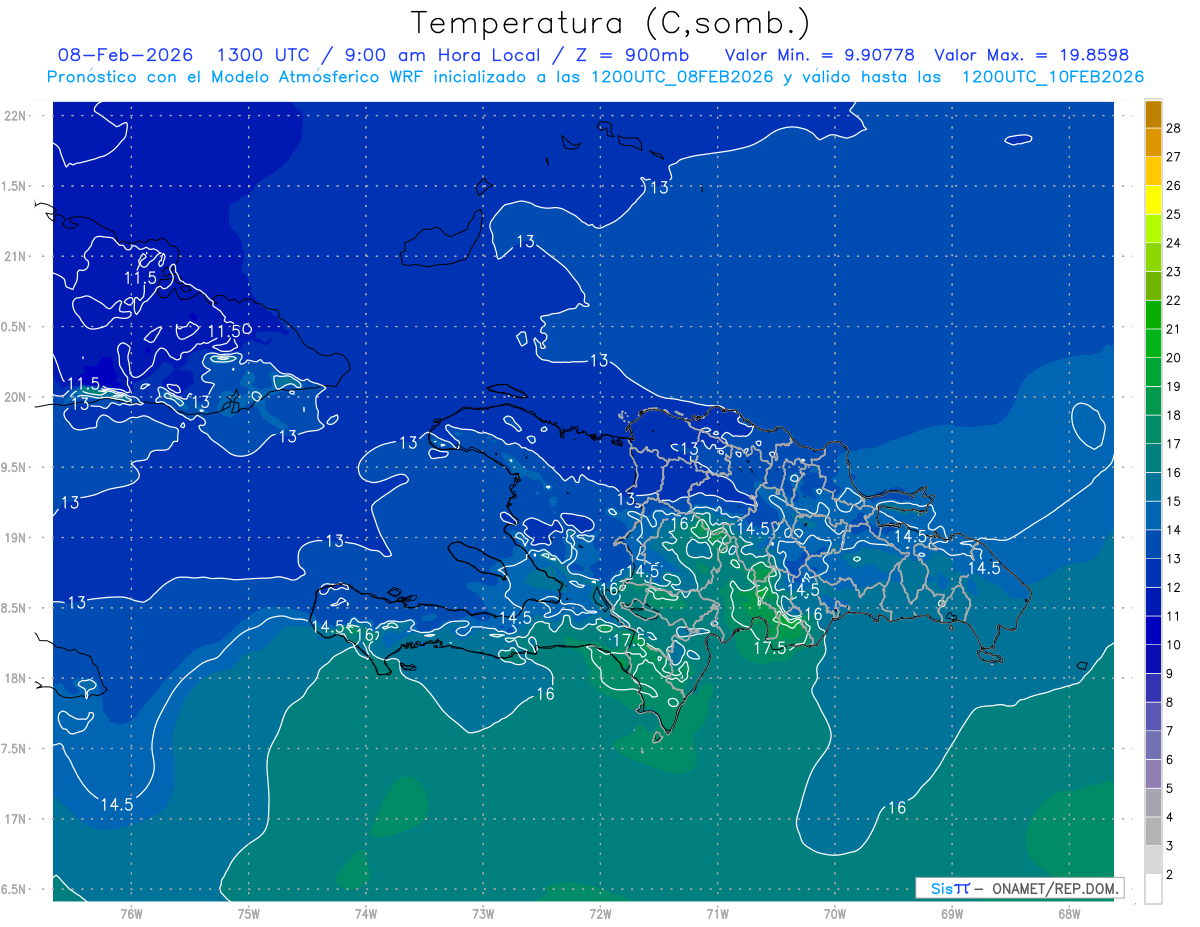Click the '4' color scale label
Viewport: 1200px width, 927px height.
pos(1170,817)
